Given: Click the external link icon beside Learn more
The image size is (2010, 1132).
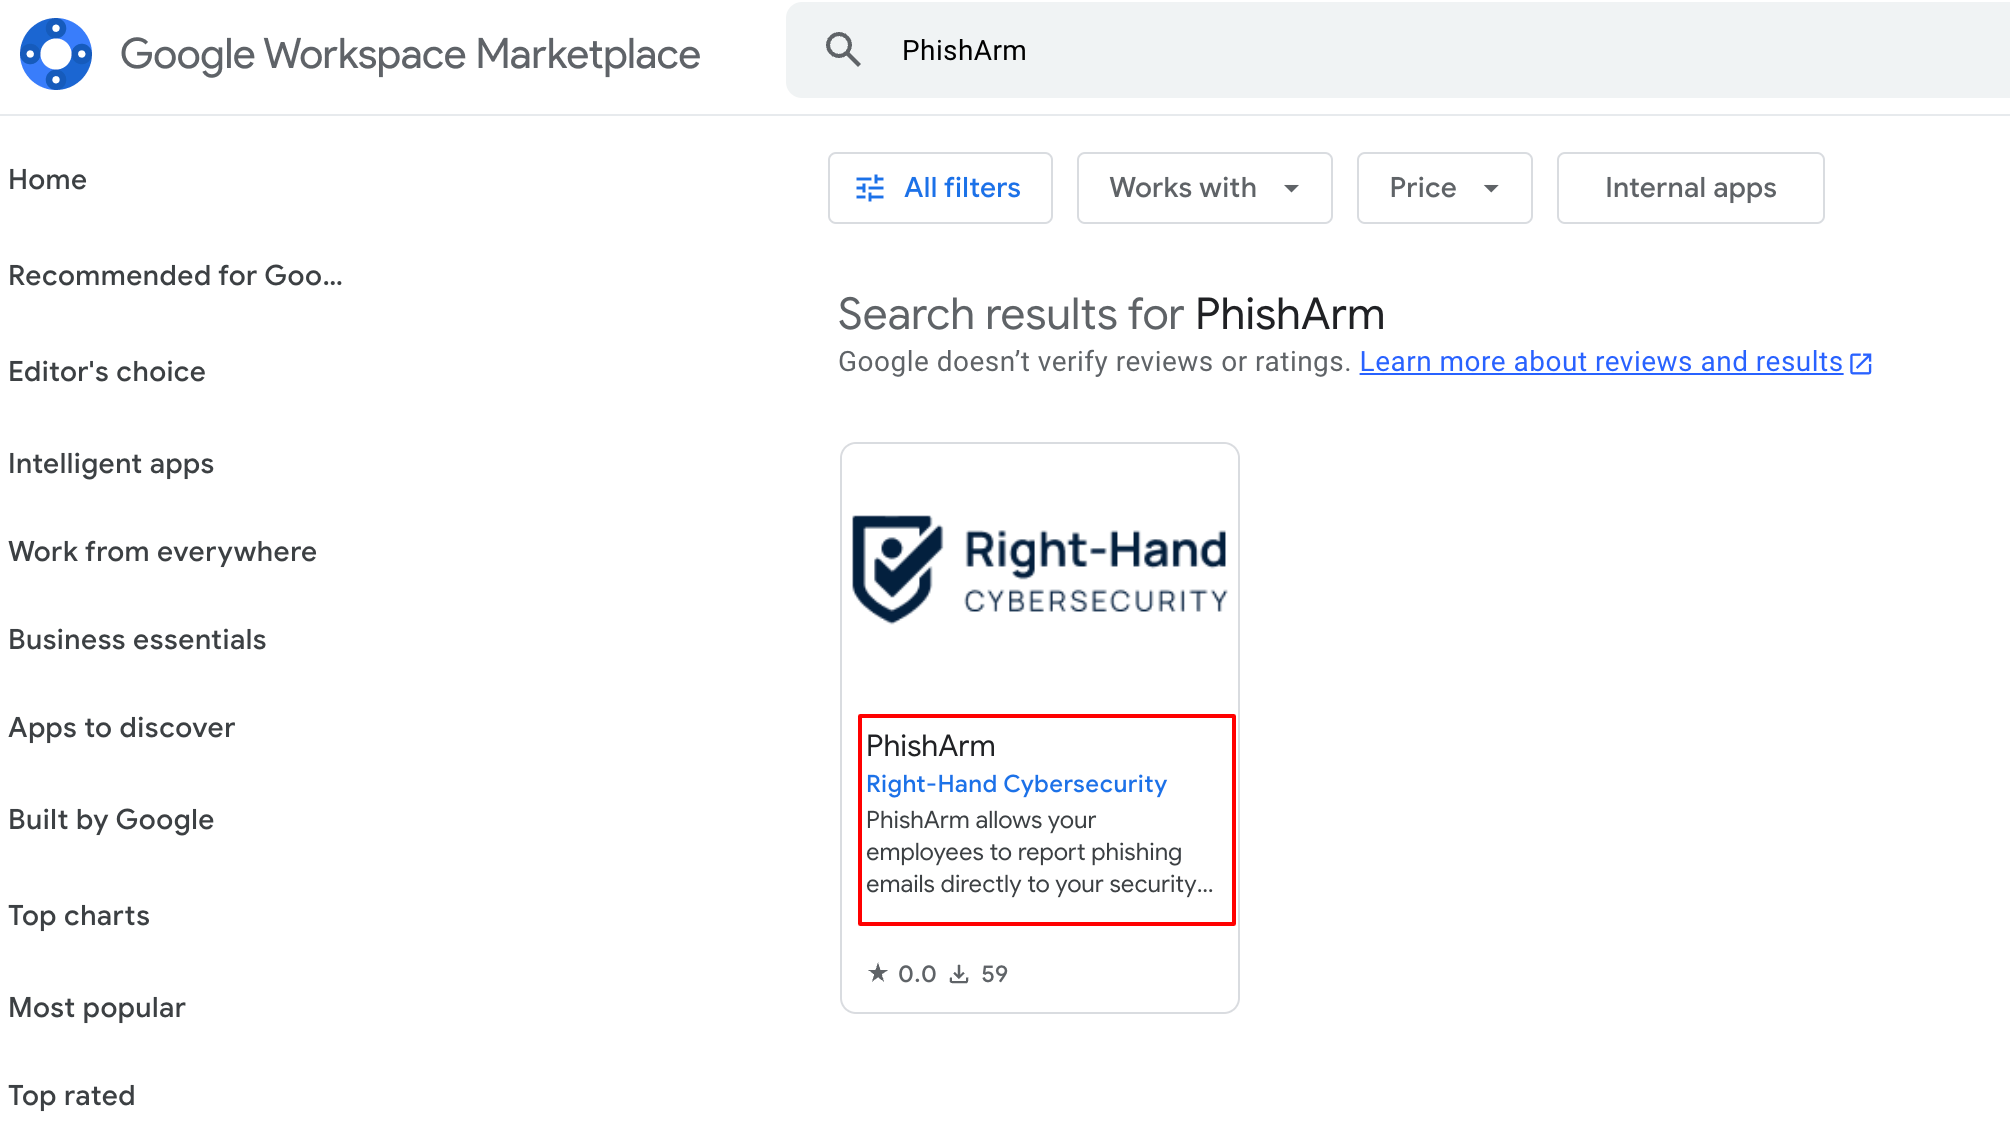Looking at the screenshot, I should point(1861,363).
